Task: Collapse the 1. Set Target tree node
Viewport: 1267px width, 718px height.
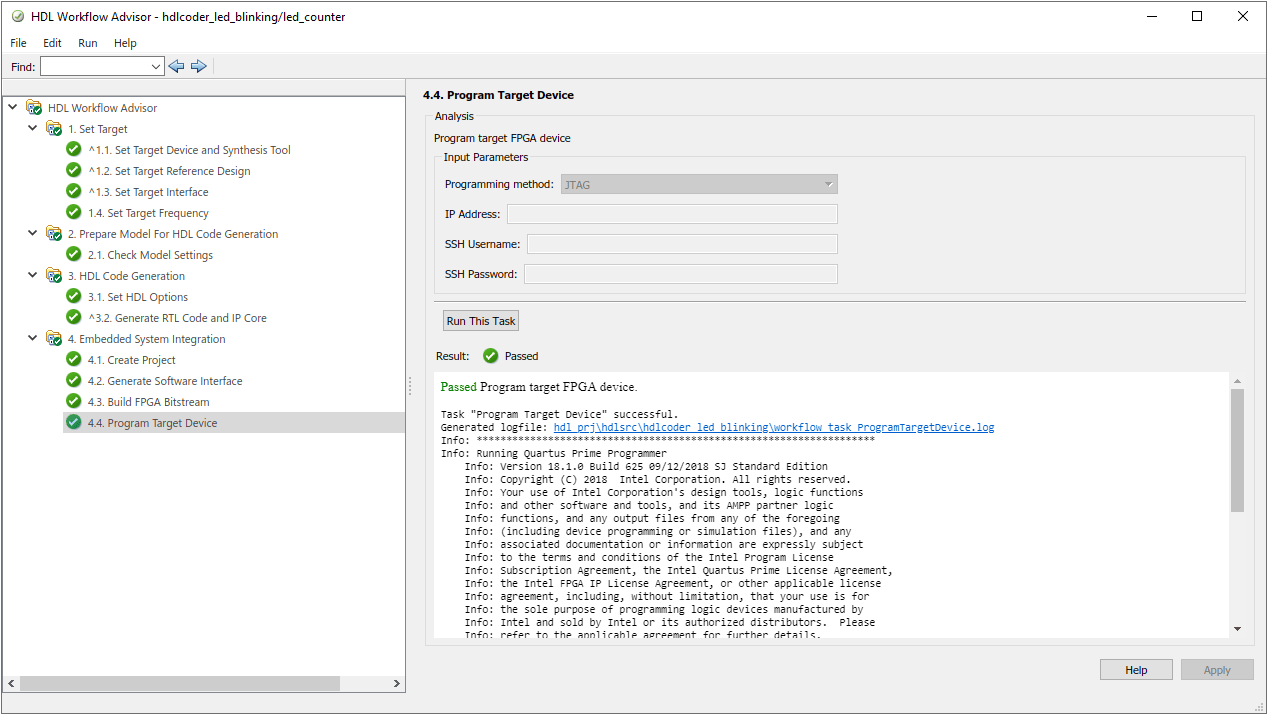Action: point(33,129)
